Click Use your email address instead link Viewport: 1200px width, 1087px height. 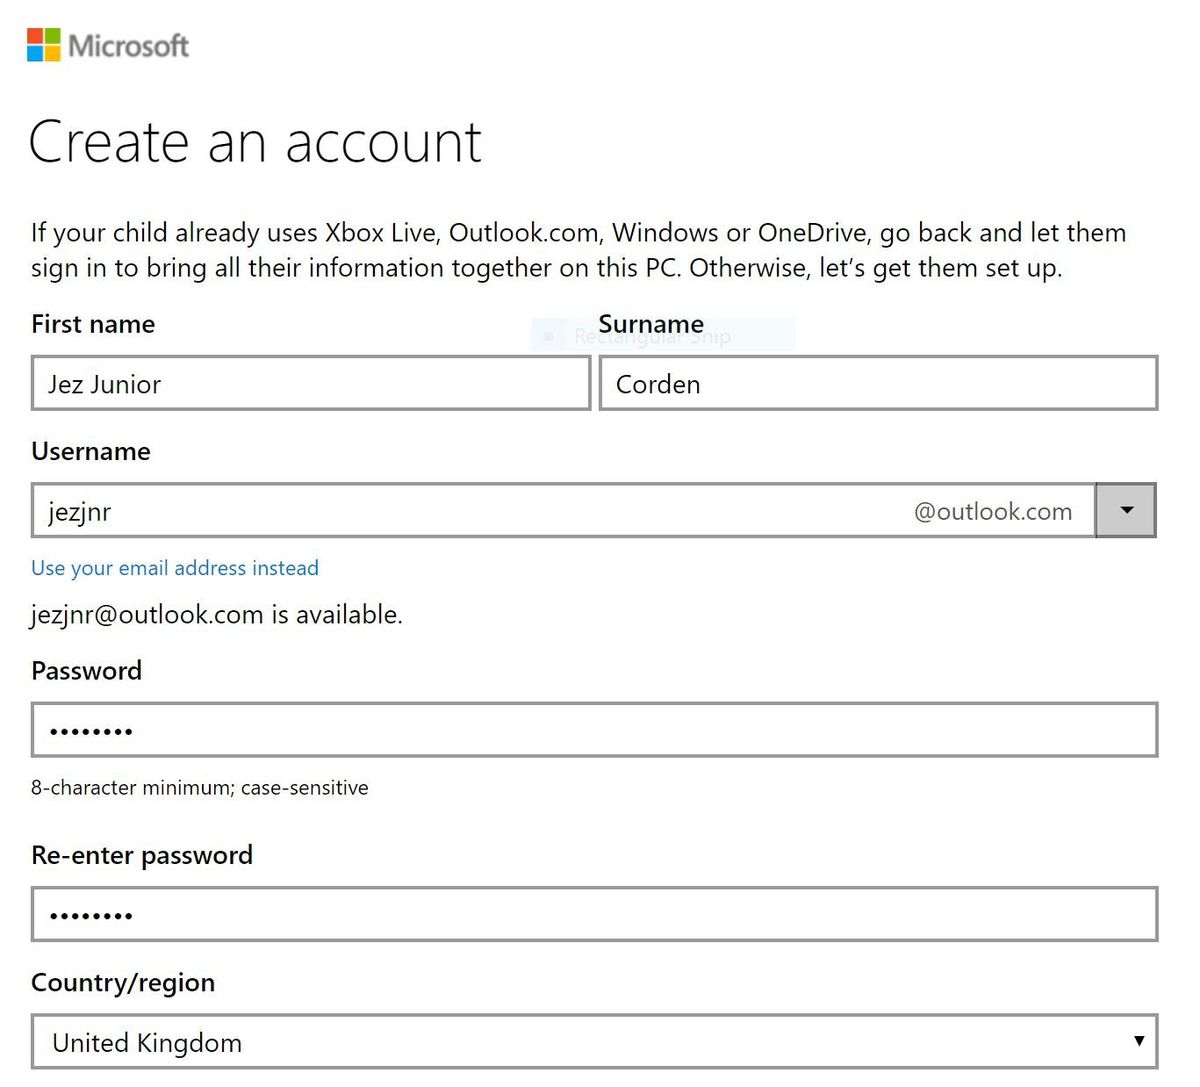pyautogui.click(x=175, y=568)
